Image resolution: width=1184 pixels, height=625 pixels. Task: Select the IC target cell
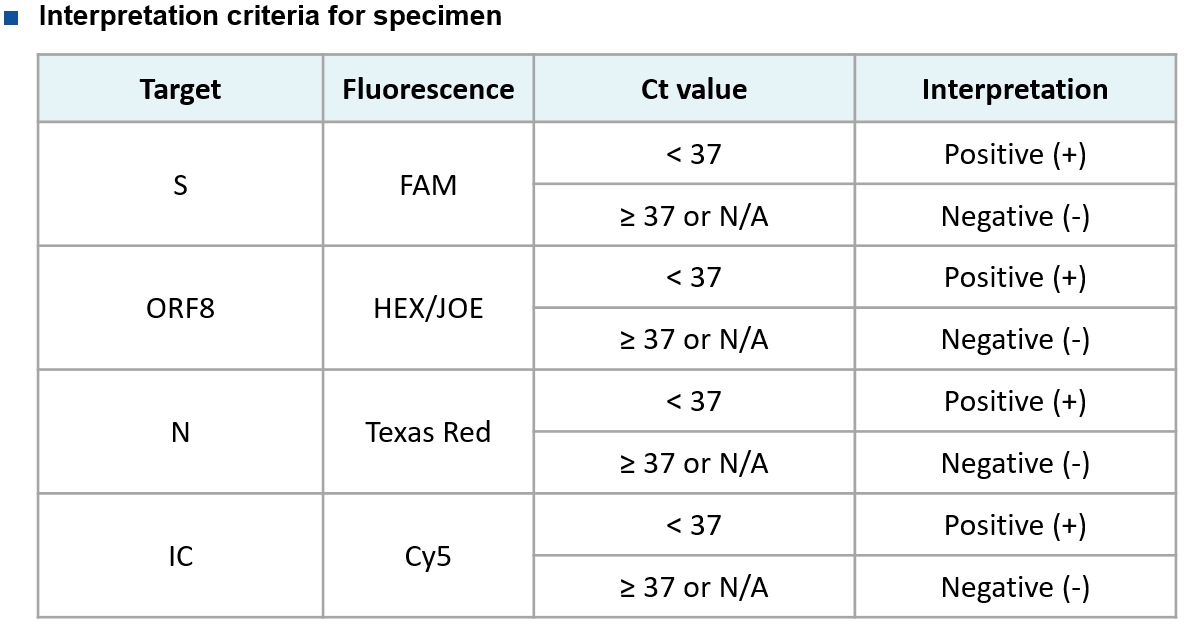pos(180,556)
